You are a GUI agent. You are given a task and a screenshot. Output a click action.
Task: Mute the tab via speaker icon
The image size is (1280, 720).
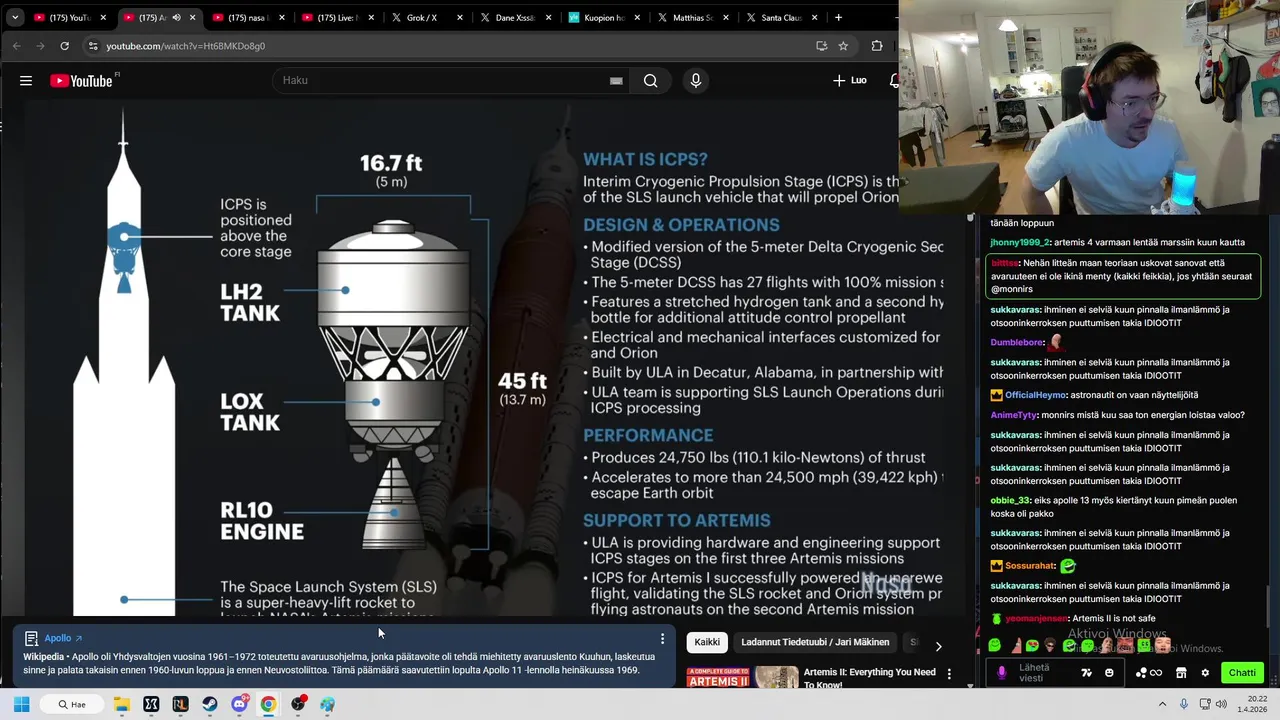pyautogui.click(x=176, y=17)
